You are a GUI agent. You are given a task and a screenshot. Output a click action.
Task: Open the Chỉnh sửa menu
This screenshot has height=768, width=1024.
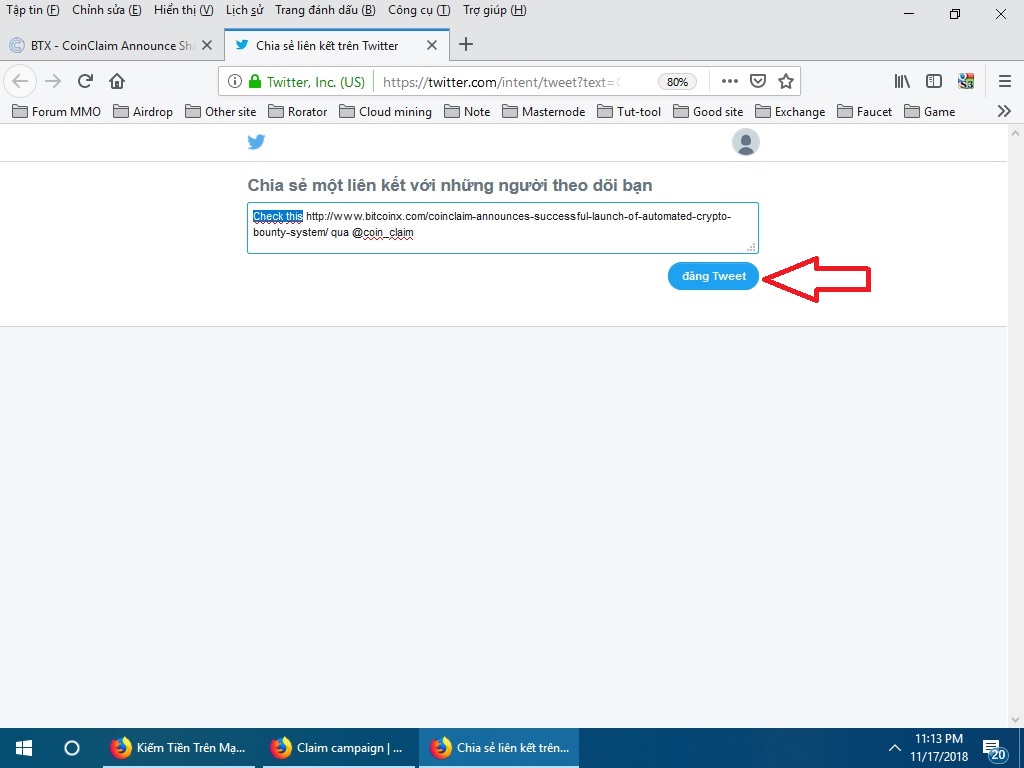(106, 10)
